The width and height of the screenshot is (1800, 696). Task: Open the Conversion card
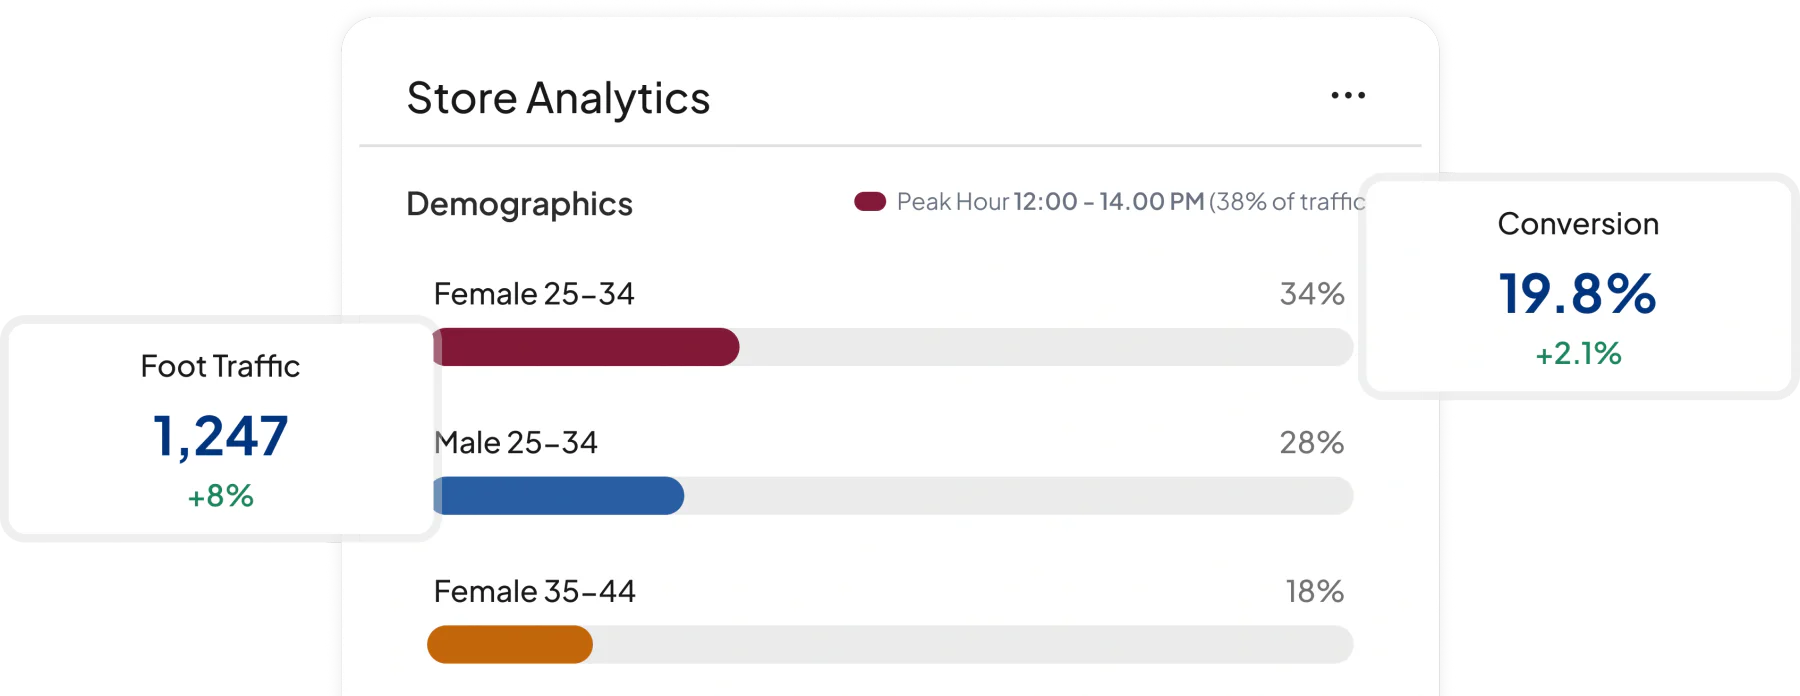pyautogui.click(x=1579, y=287)
